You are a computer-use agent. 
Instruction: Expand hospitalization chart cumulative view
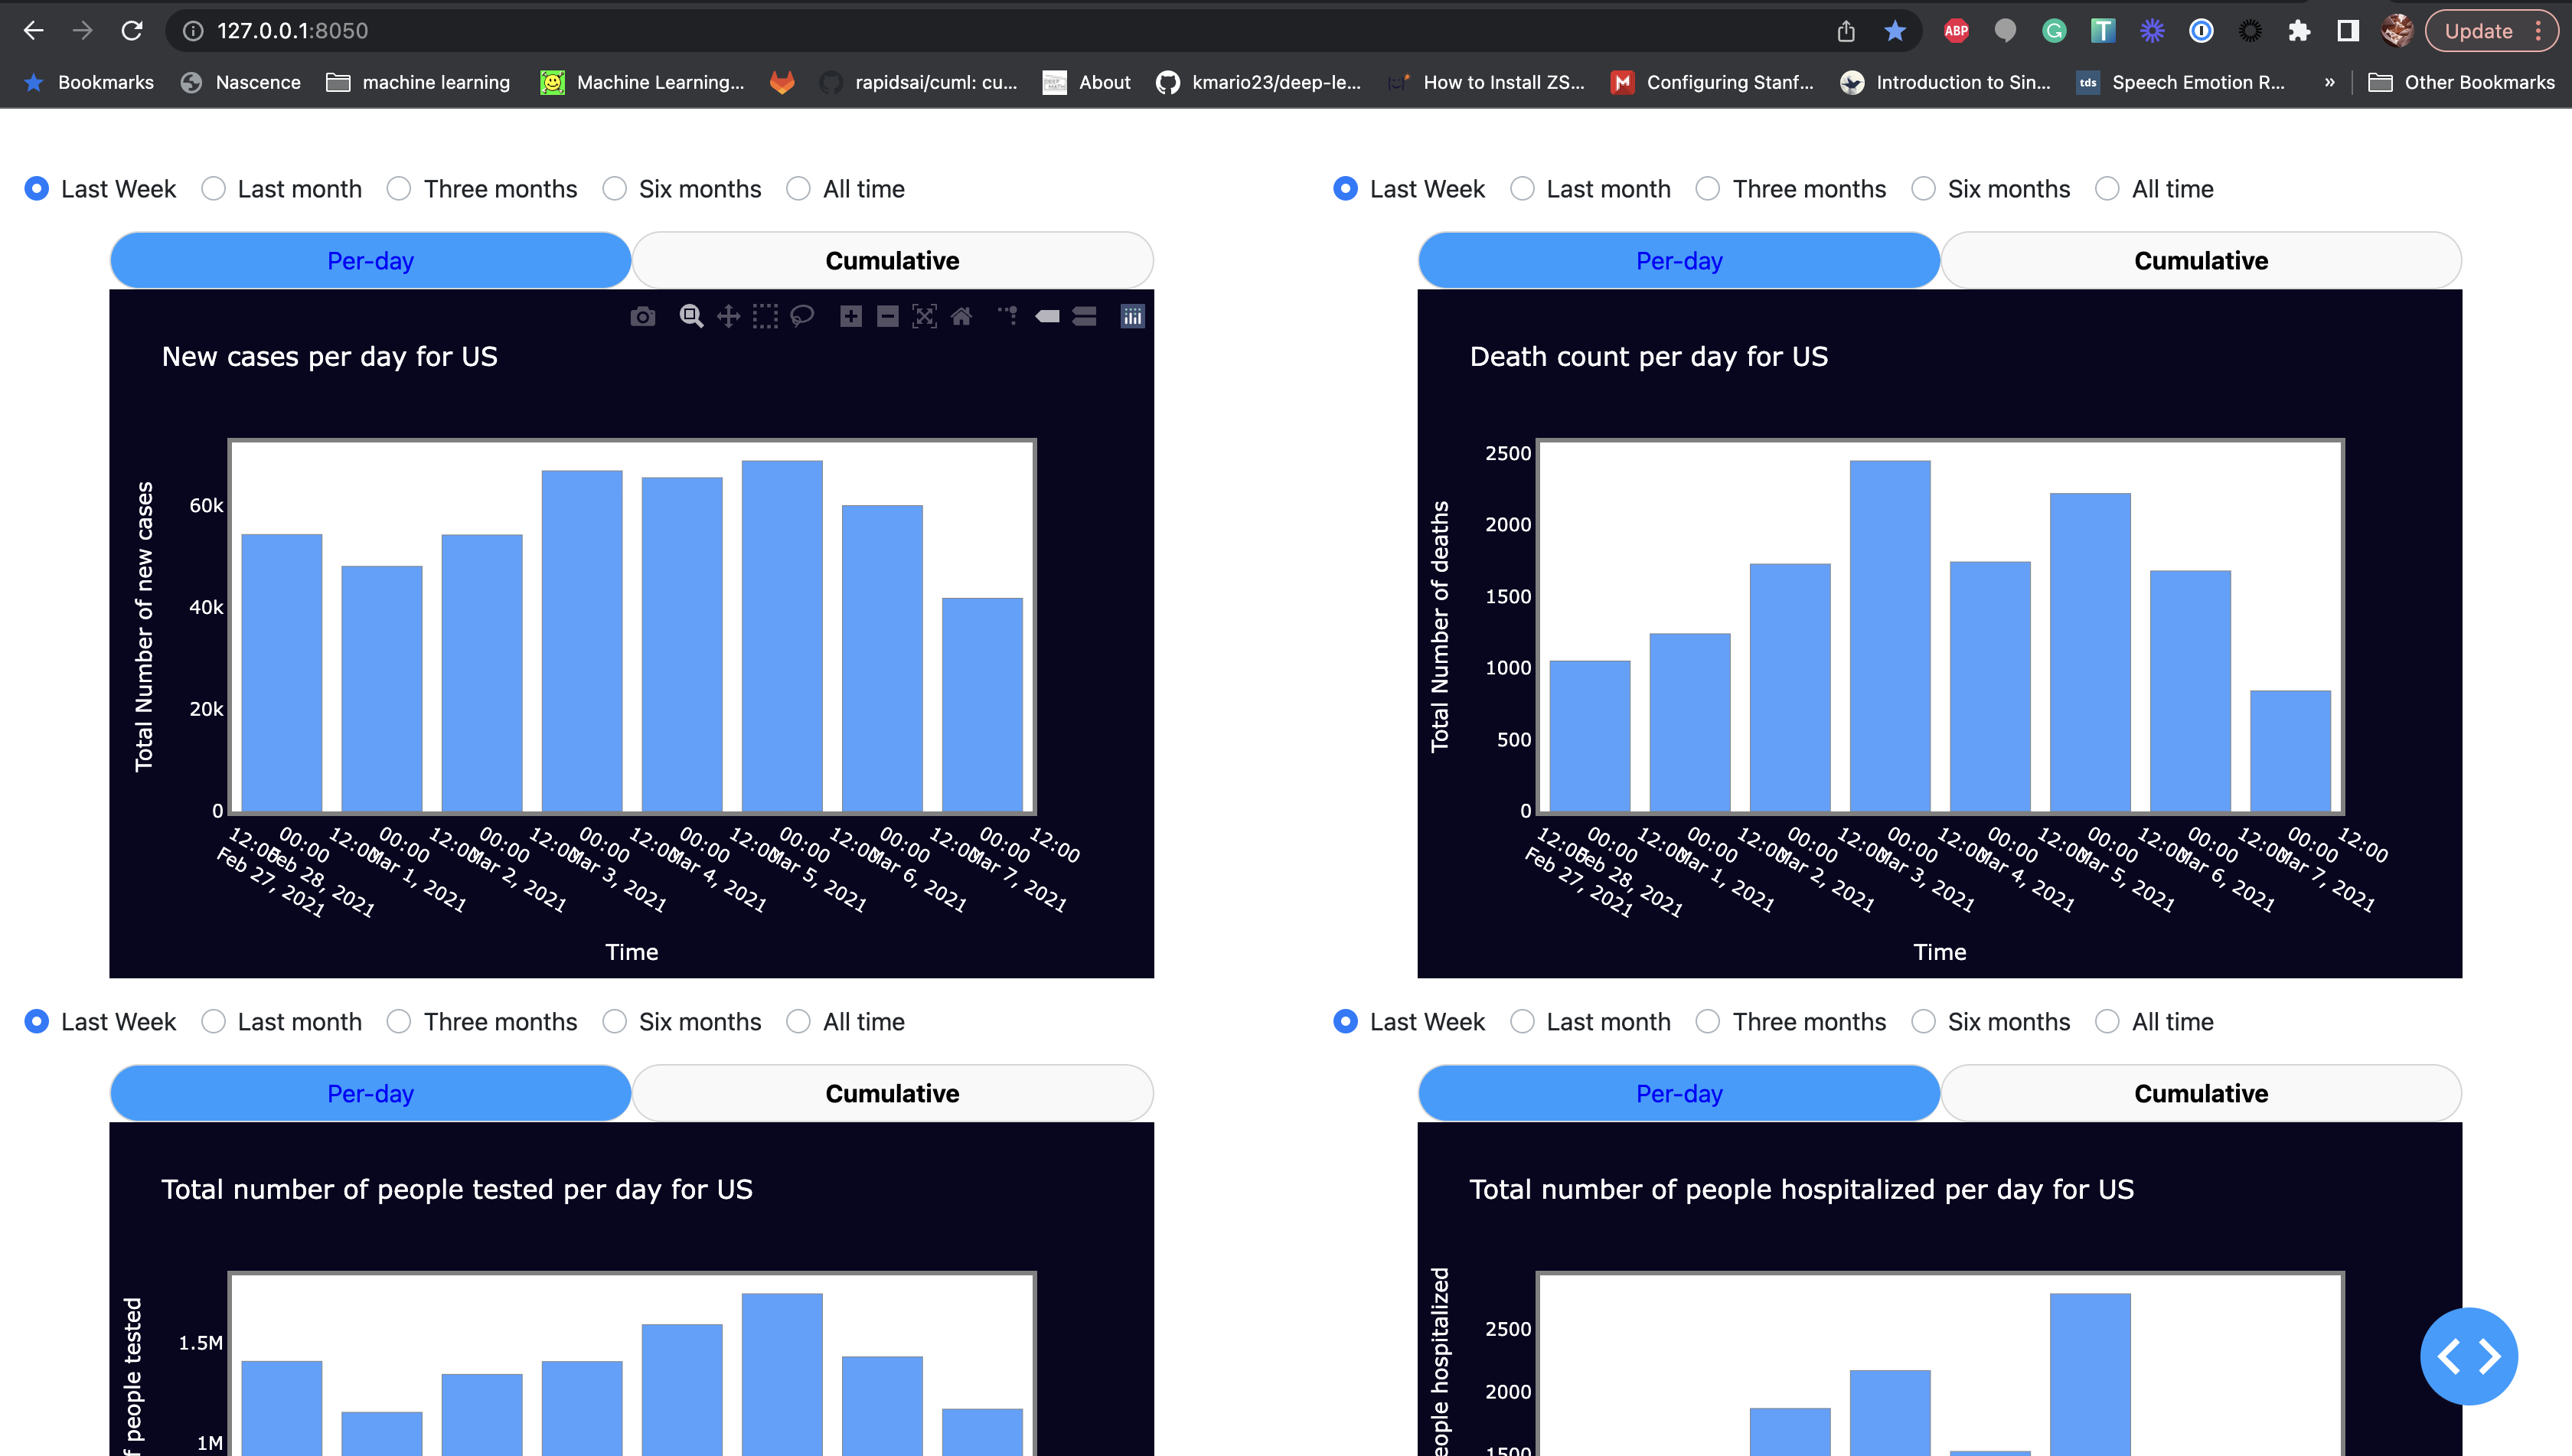[2201, 1092]
